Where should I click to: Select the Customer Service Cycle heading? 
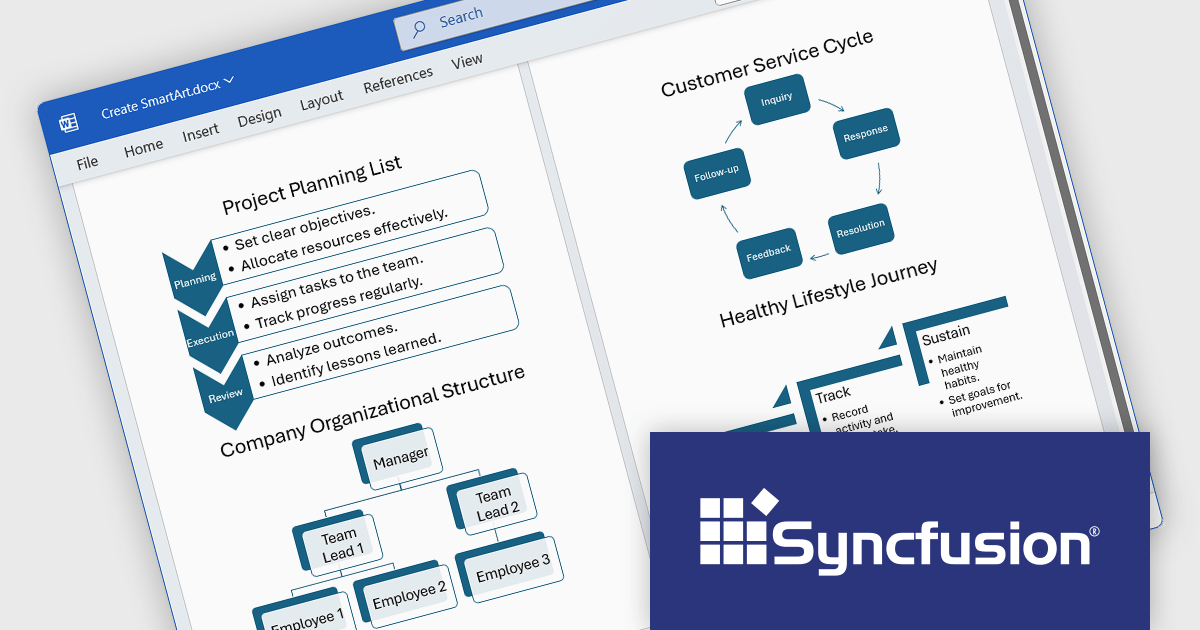coord(767,63)
